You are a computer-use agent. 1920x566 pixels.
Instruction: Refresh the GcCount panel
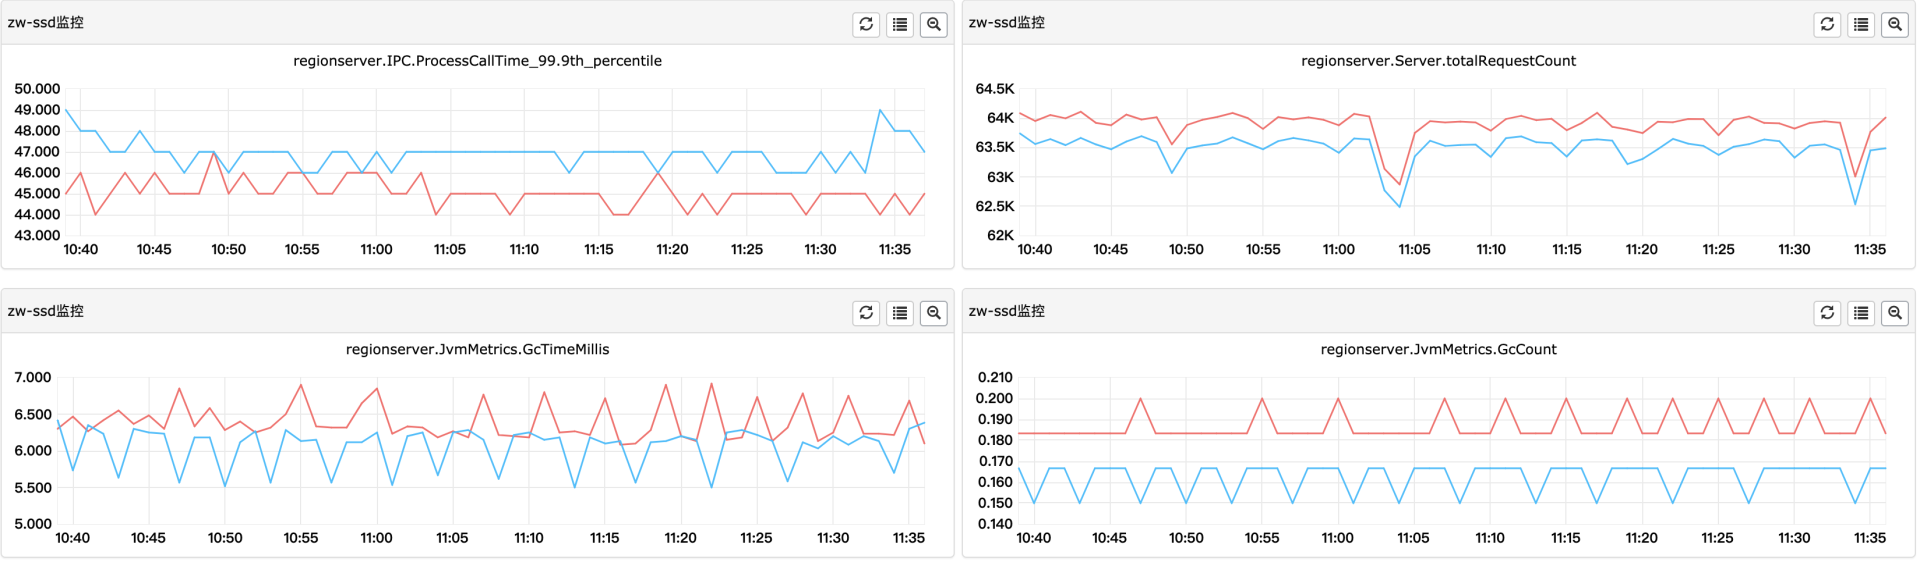pyautogui.click(x=1827, y=313)
